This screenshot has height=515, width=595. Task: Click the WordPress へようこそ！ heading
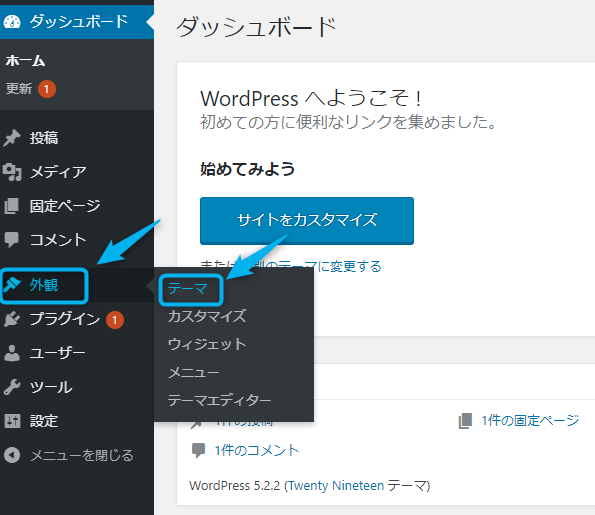[x=311, y=99]
